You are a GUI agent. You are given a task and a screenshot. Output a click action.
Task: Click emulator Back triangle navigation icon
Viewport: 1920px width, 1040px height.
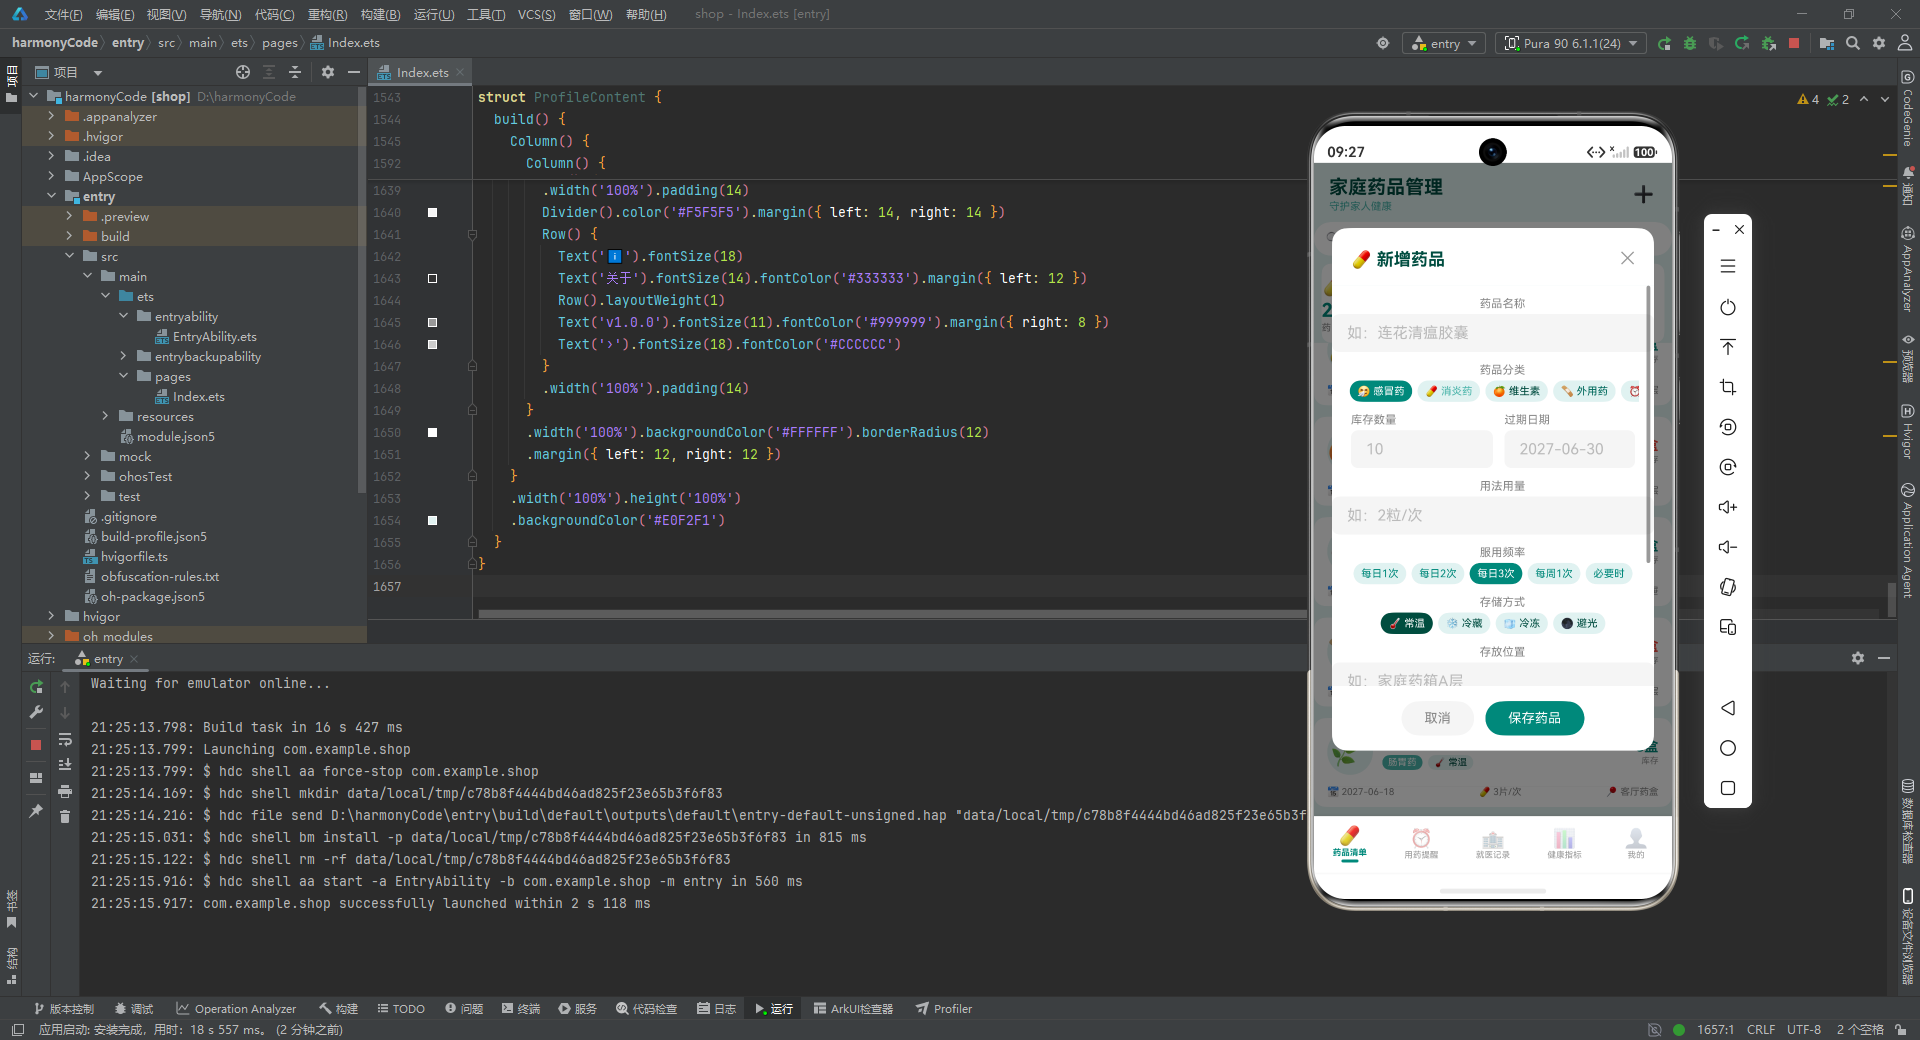1728,708
